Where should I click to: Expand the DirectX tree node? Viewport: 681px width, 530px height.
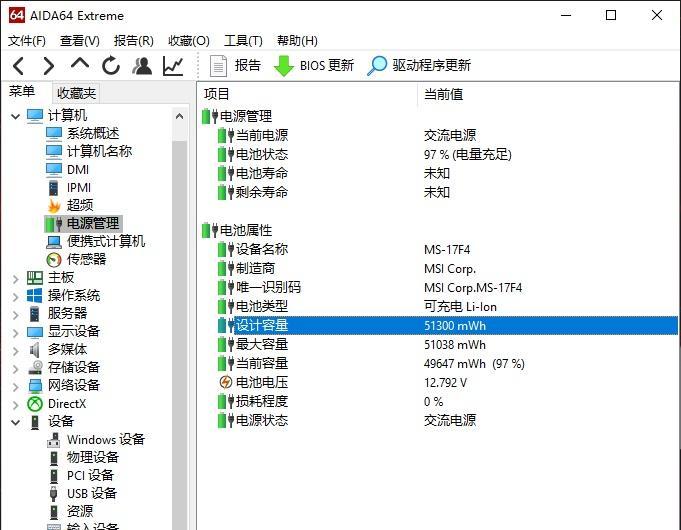click(16, 405)
